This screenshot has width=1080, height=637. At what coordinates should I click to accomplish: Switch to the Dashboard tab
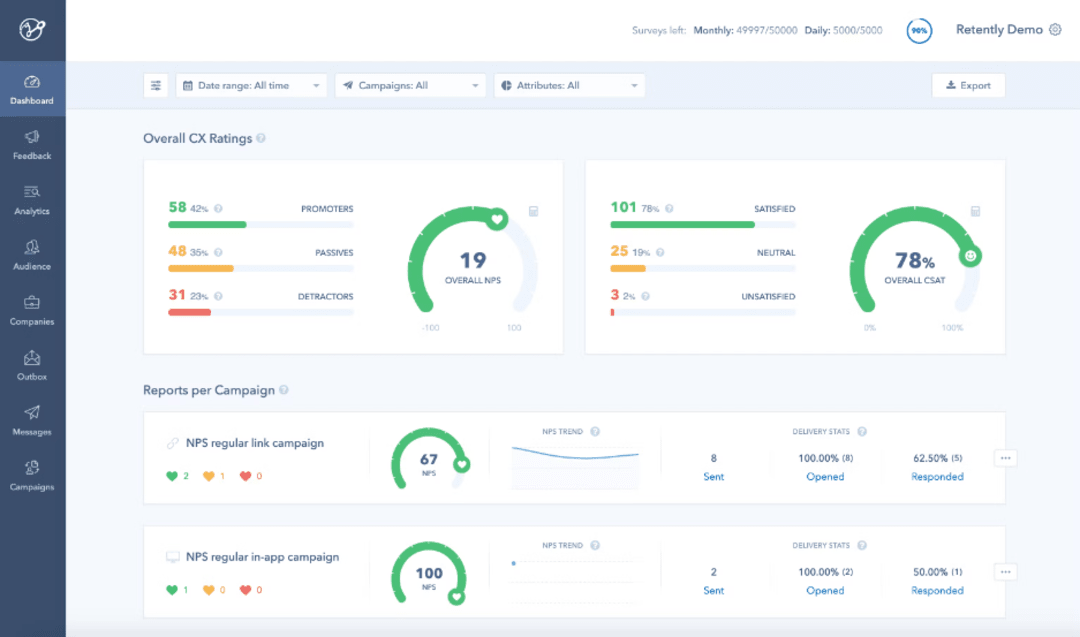(x=32, y=91)
